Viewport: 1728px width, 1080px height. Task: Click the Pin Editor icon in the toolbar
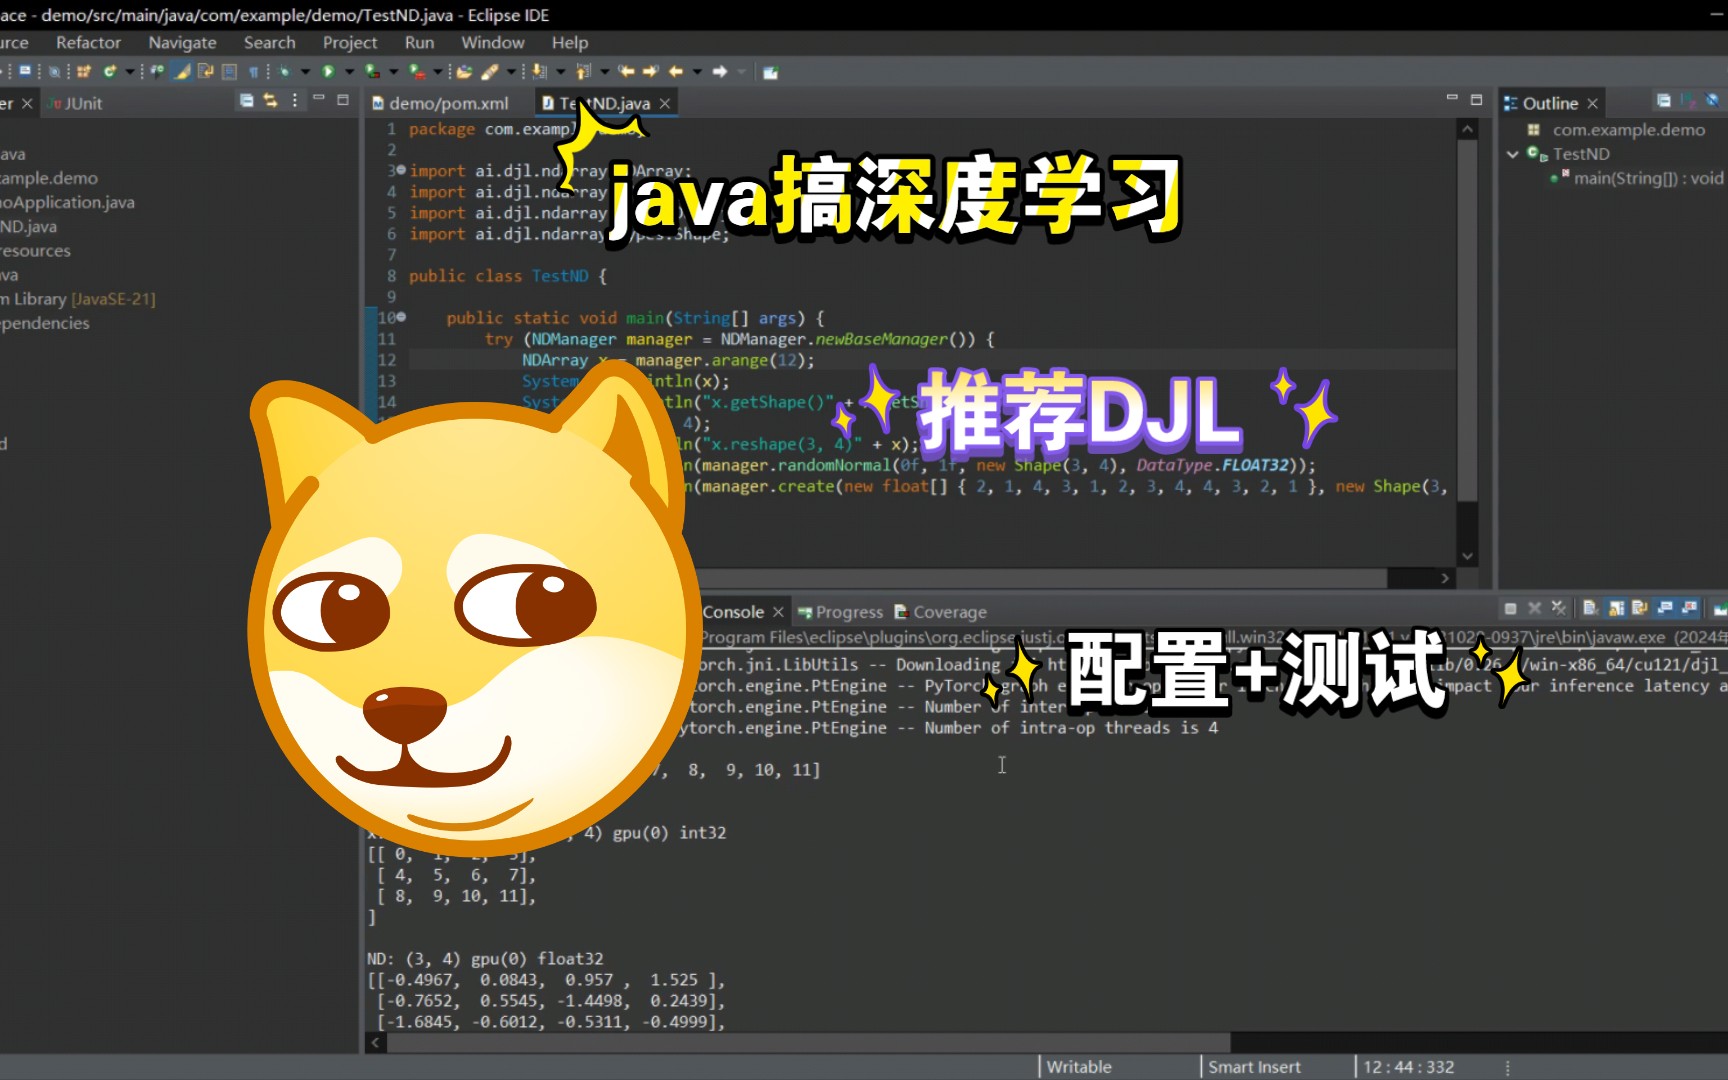(770, 71)
